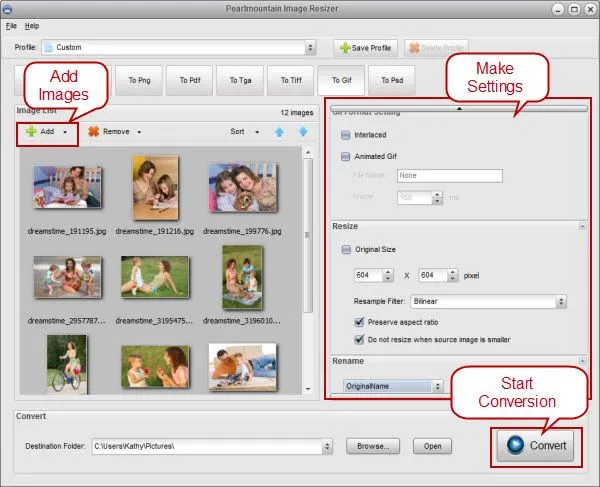
Task: Click the width pixel input field
Action: (369, 275)
